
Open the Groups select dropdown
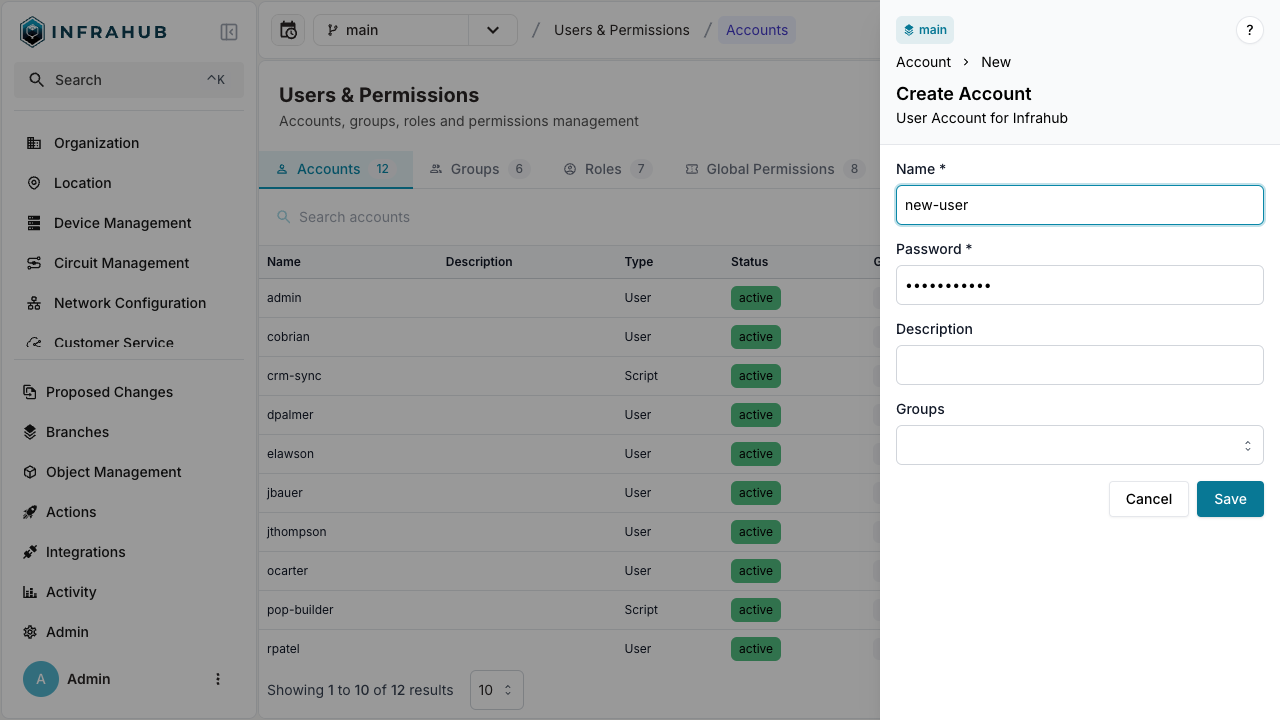click(x=1079, y=445)
